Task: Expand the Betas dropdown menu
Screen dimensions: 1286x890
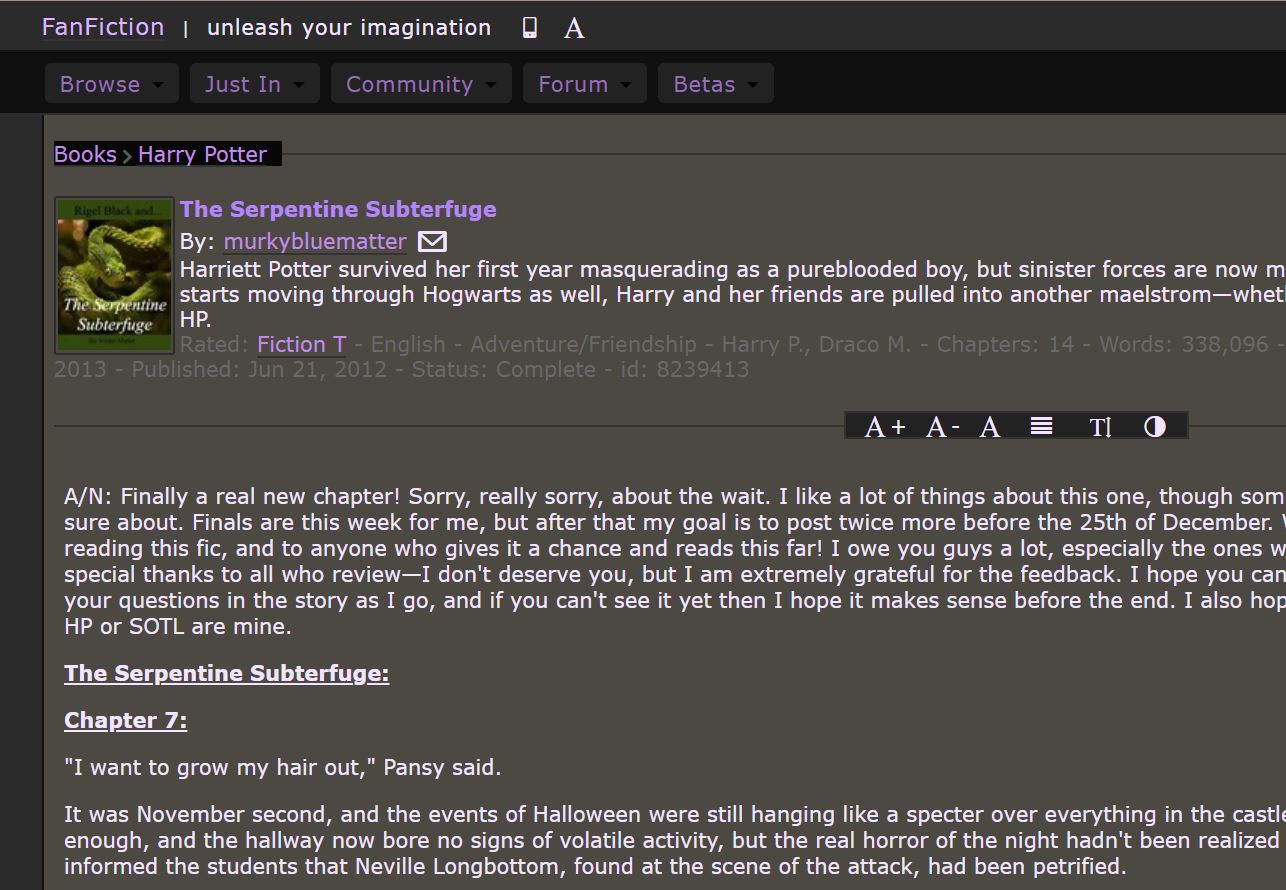Action: click(x=716, y=84)
